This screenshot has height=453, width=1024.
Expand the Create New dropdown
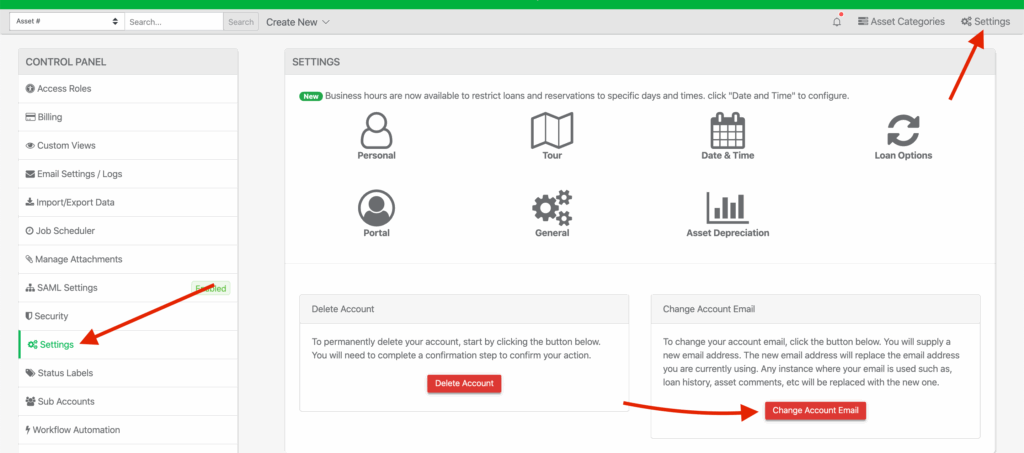(x=298, y=22)
